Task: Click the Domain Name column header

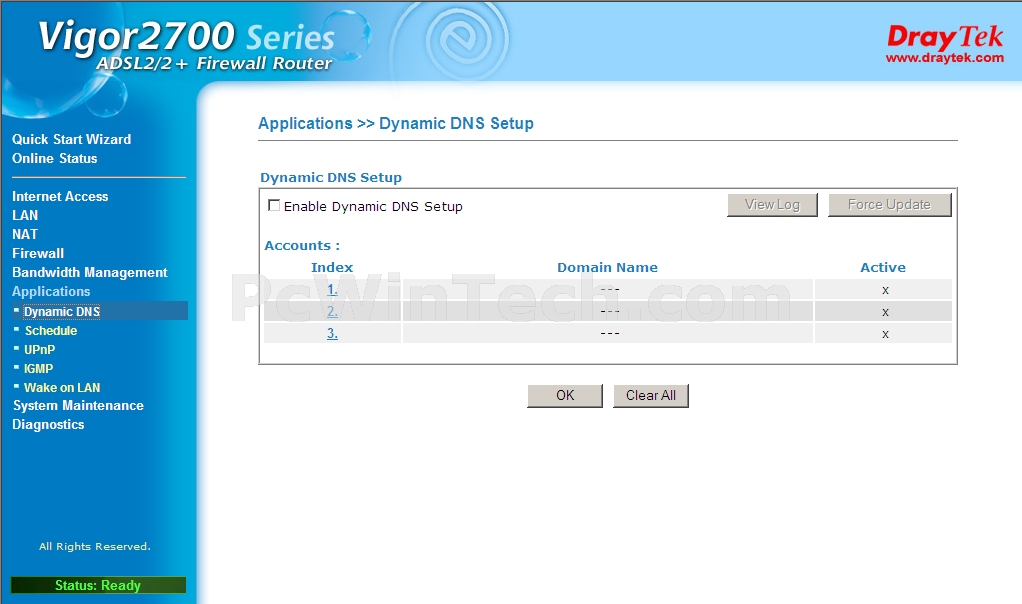Action: point(607,267)
